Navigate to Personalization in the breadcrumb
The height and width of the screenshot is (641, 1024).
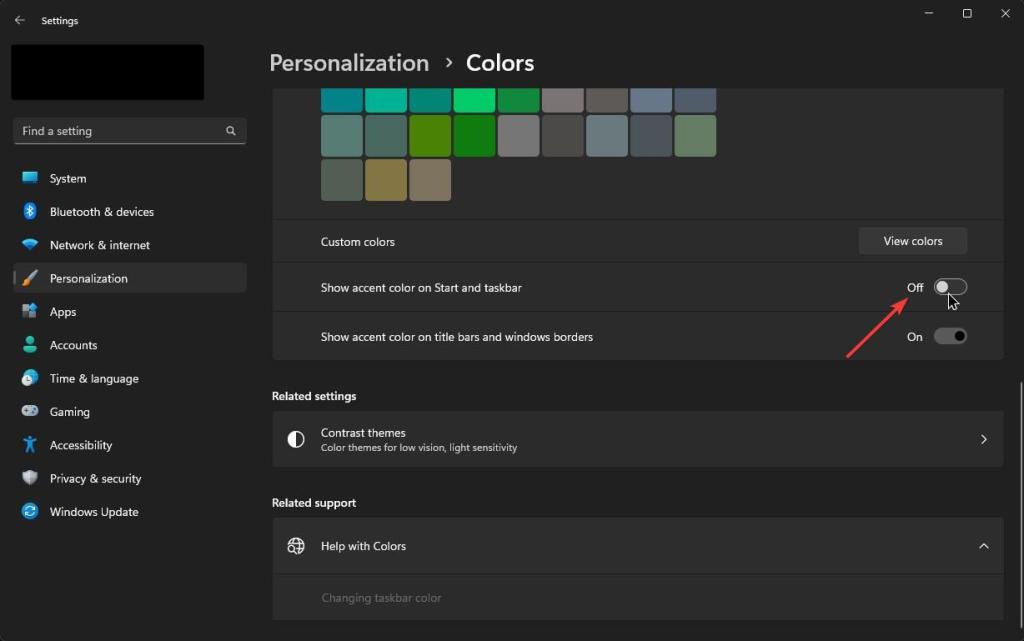pyautogui.click(x=349, y=63)
